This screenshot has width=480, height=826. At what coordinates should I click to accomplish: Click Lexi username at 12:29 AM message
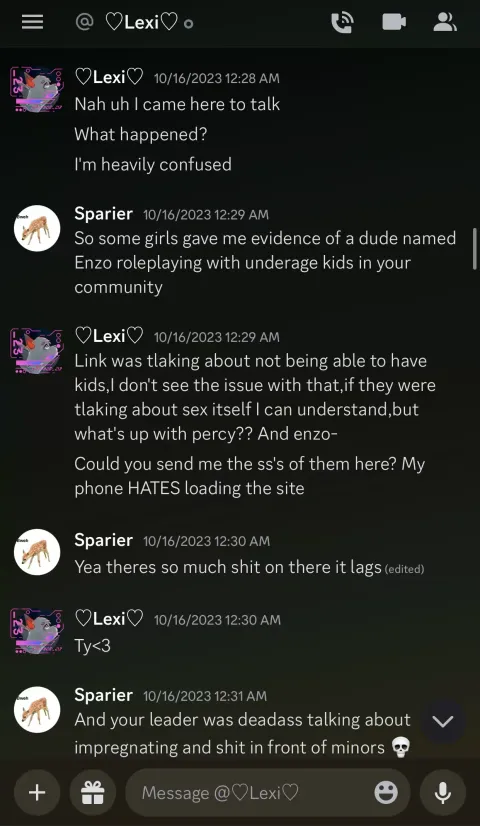pos(109,336)
